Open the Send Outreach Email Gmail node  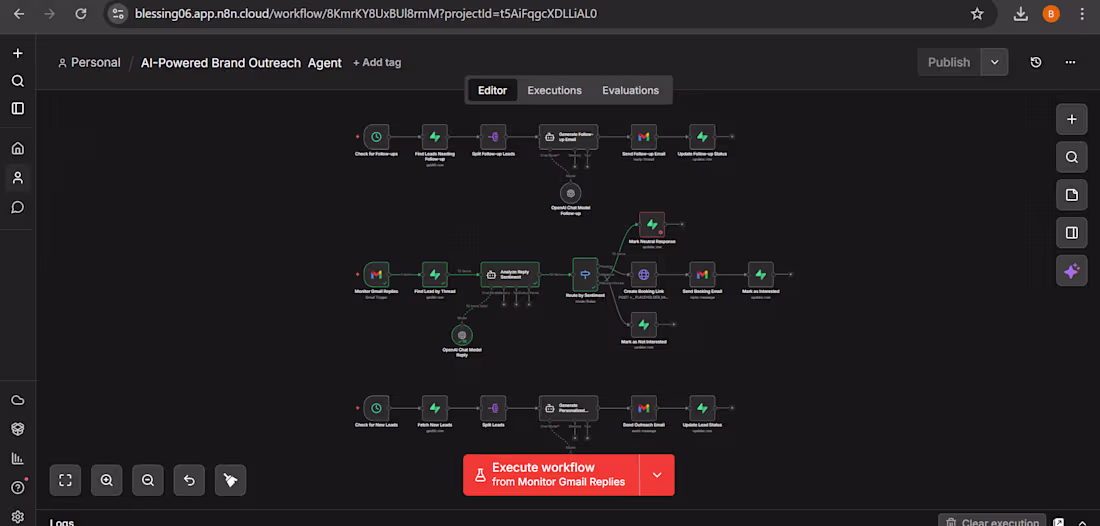click(643, 408)
